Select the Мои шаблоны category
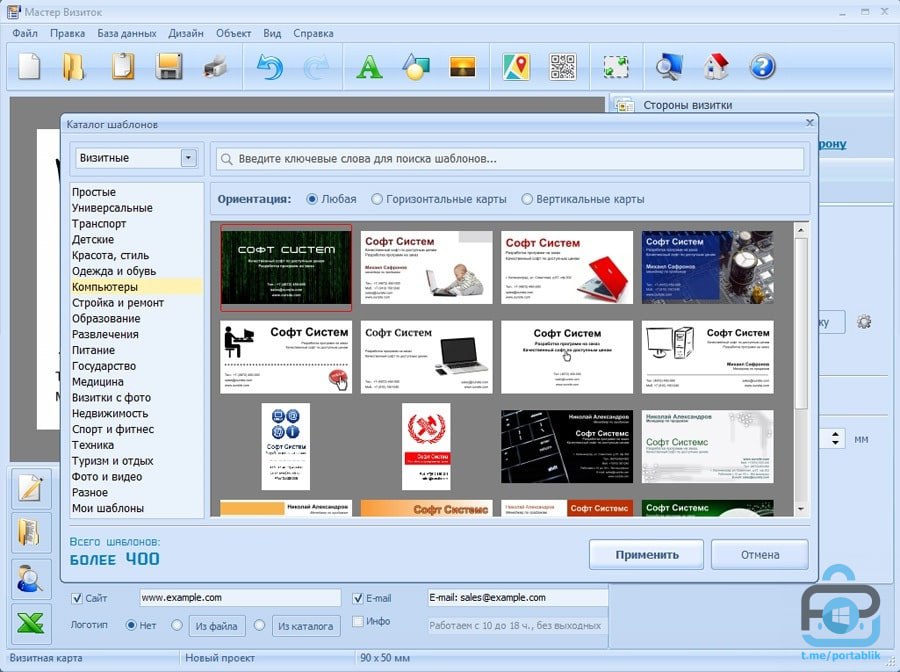The height and width of the screenshot is (672, 900). pos(108,508)
